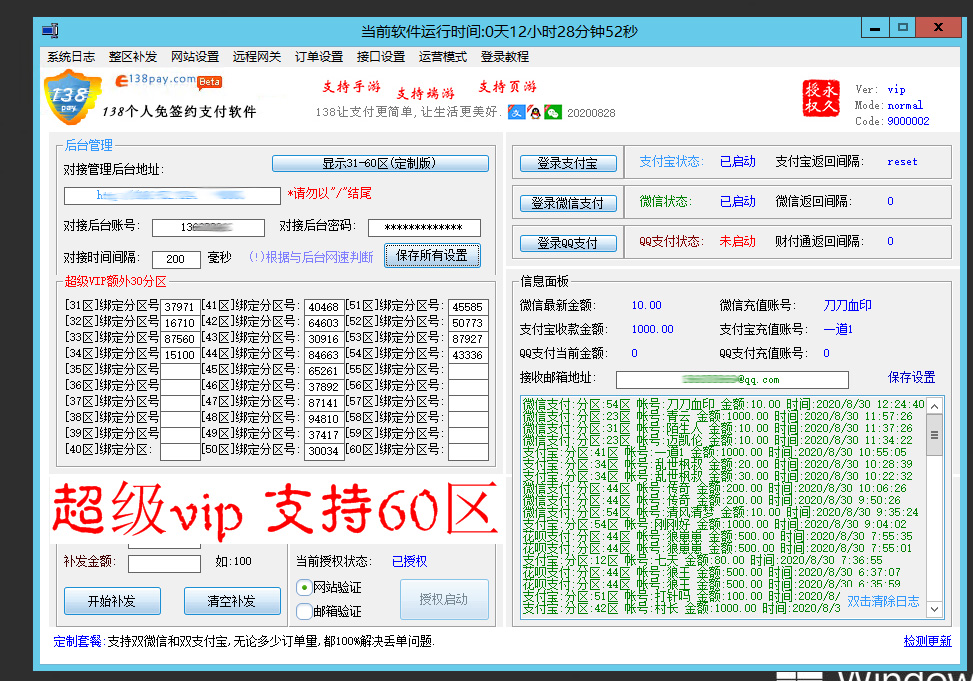The image size is (973, 681).
Task: Click the 显示31-60区(定制版) button
Action: 380,163
